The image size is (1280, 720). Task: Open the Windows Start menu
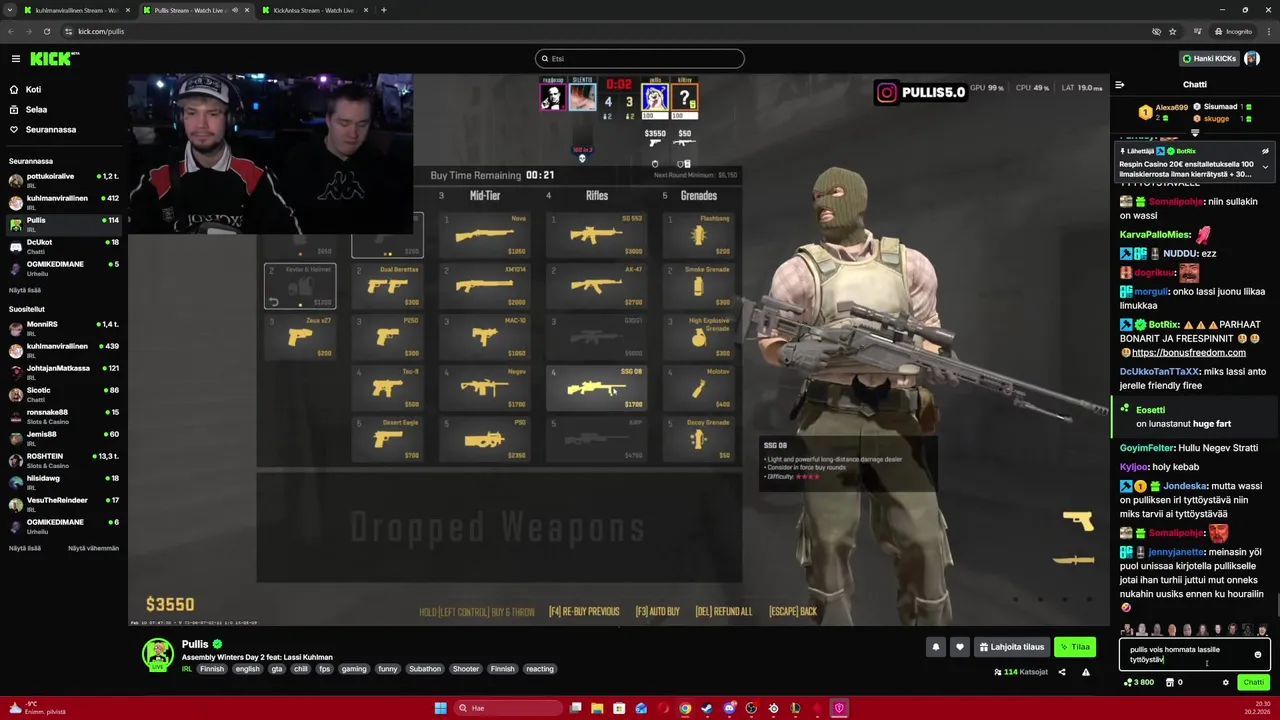coord(440,708)
